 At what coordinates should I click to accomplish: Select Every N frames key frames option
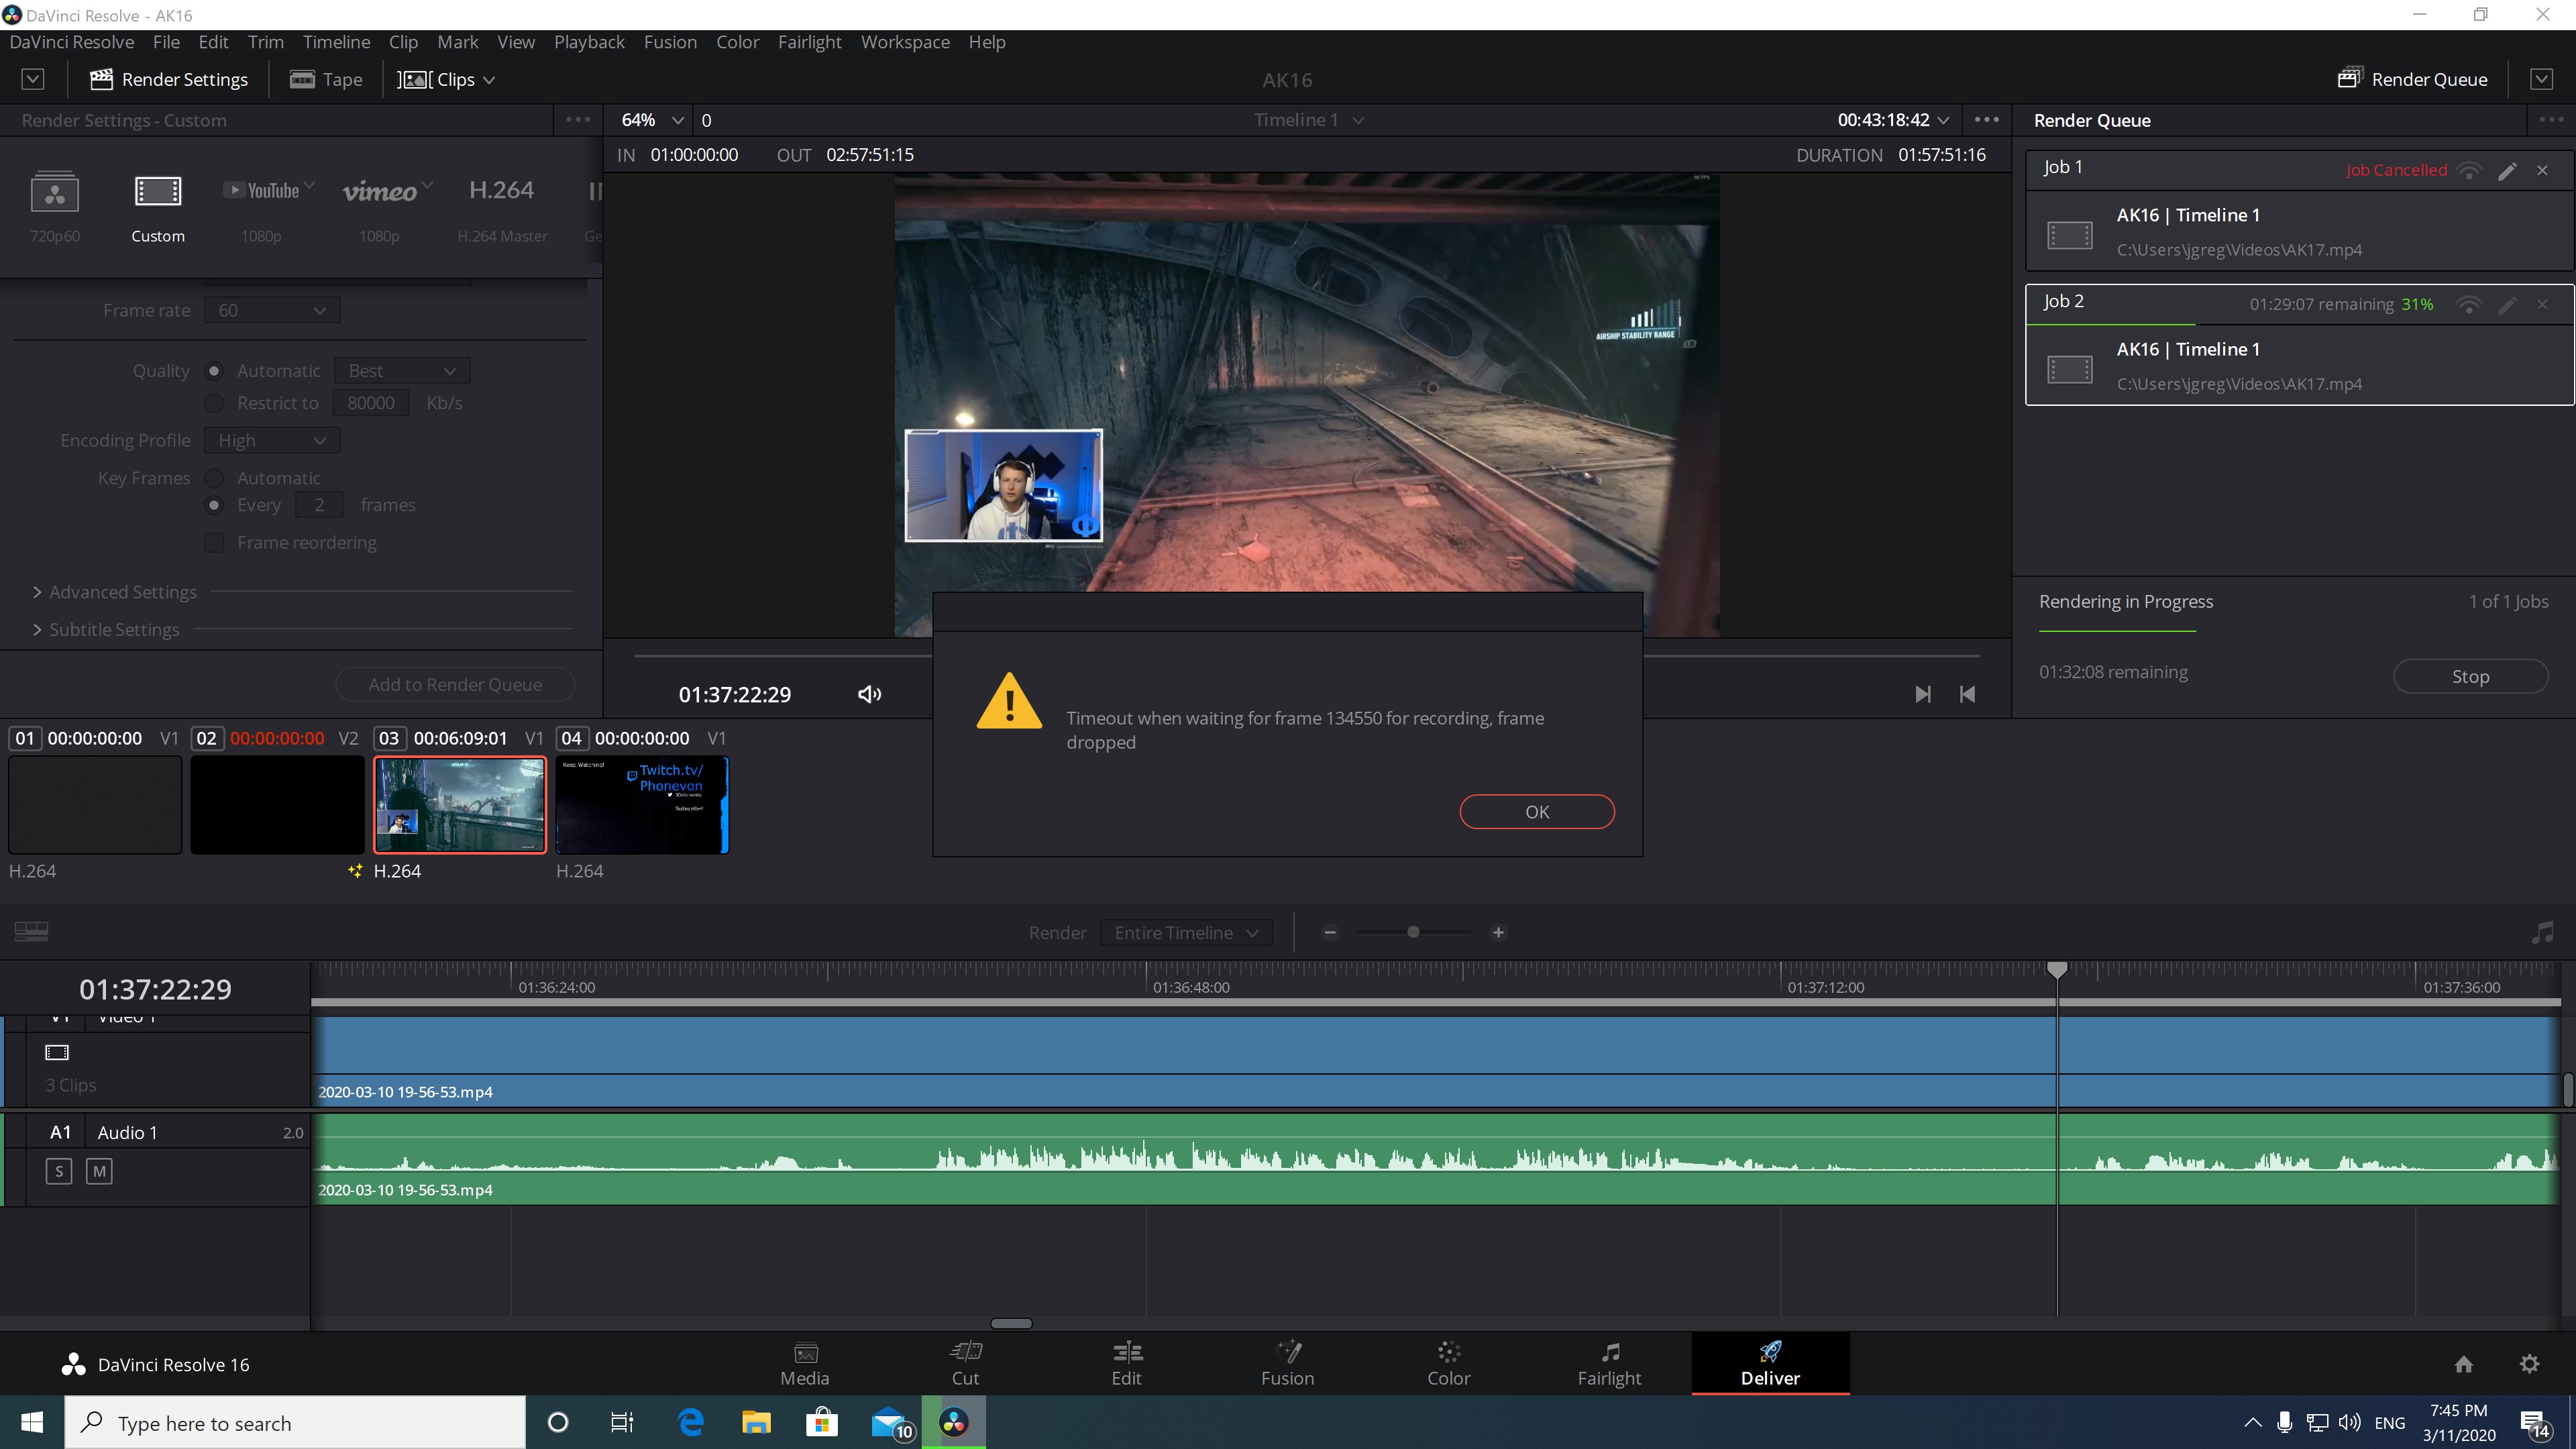tap(214, 505)
